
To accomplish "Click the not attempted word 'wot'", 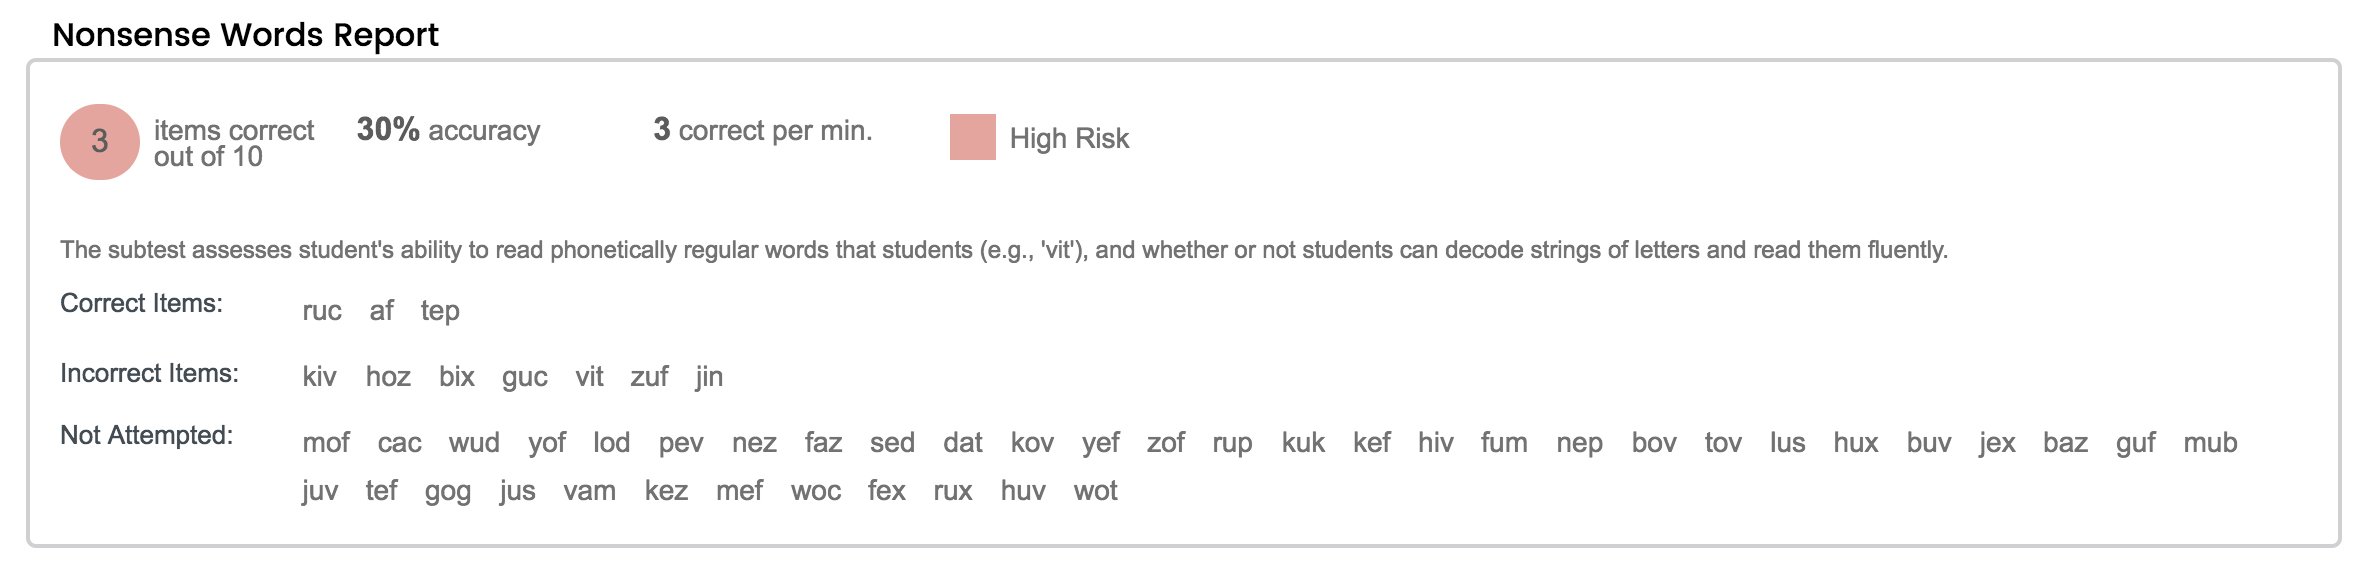I will pos(1095,491).
